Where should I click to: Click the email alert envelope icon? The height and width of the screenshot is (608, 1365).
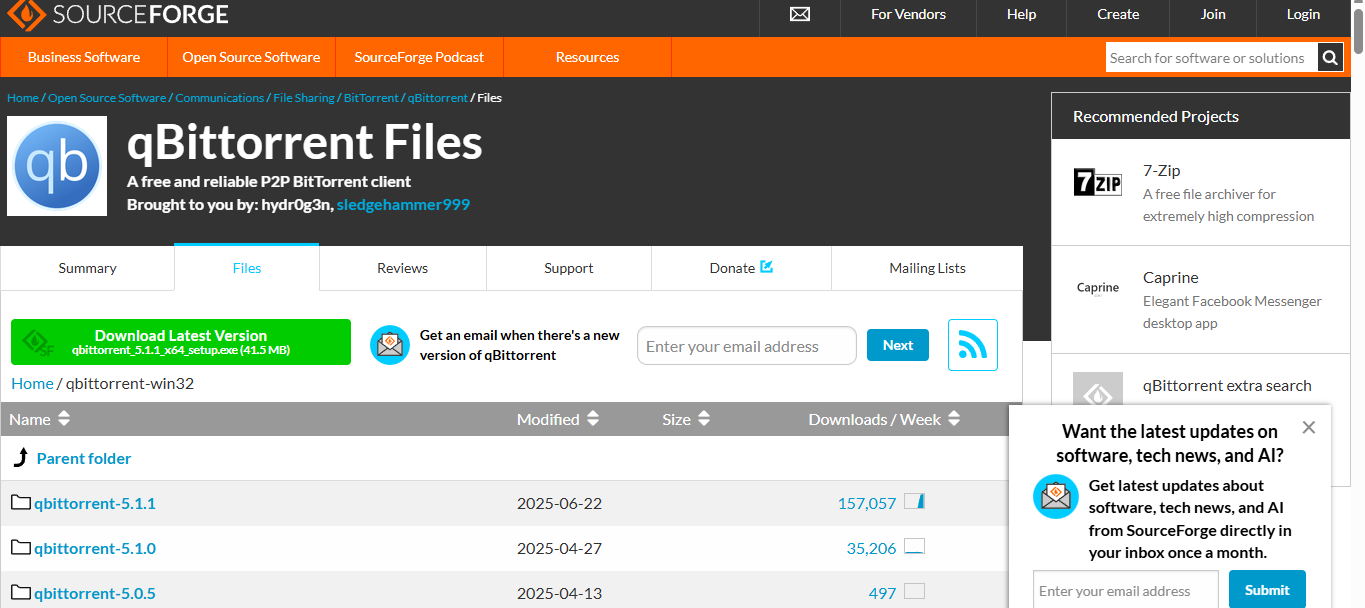[x=390, y=345]
